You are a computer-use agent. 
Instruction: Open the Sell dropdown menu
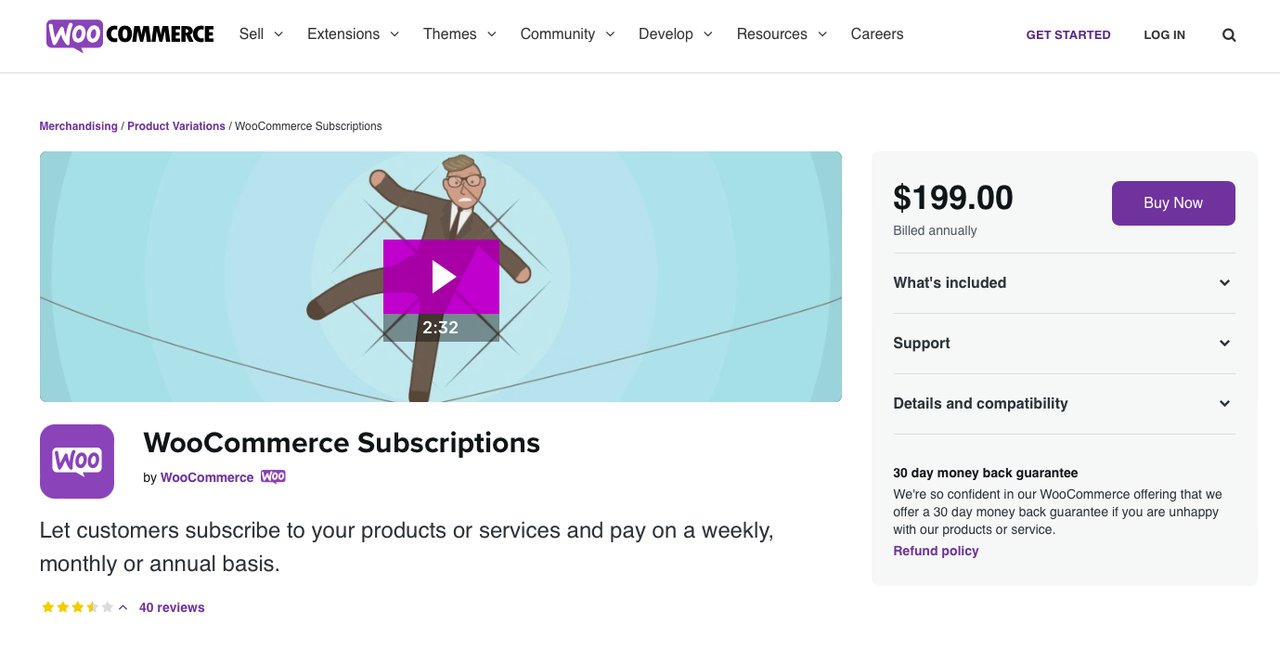(261, 34)
